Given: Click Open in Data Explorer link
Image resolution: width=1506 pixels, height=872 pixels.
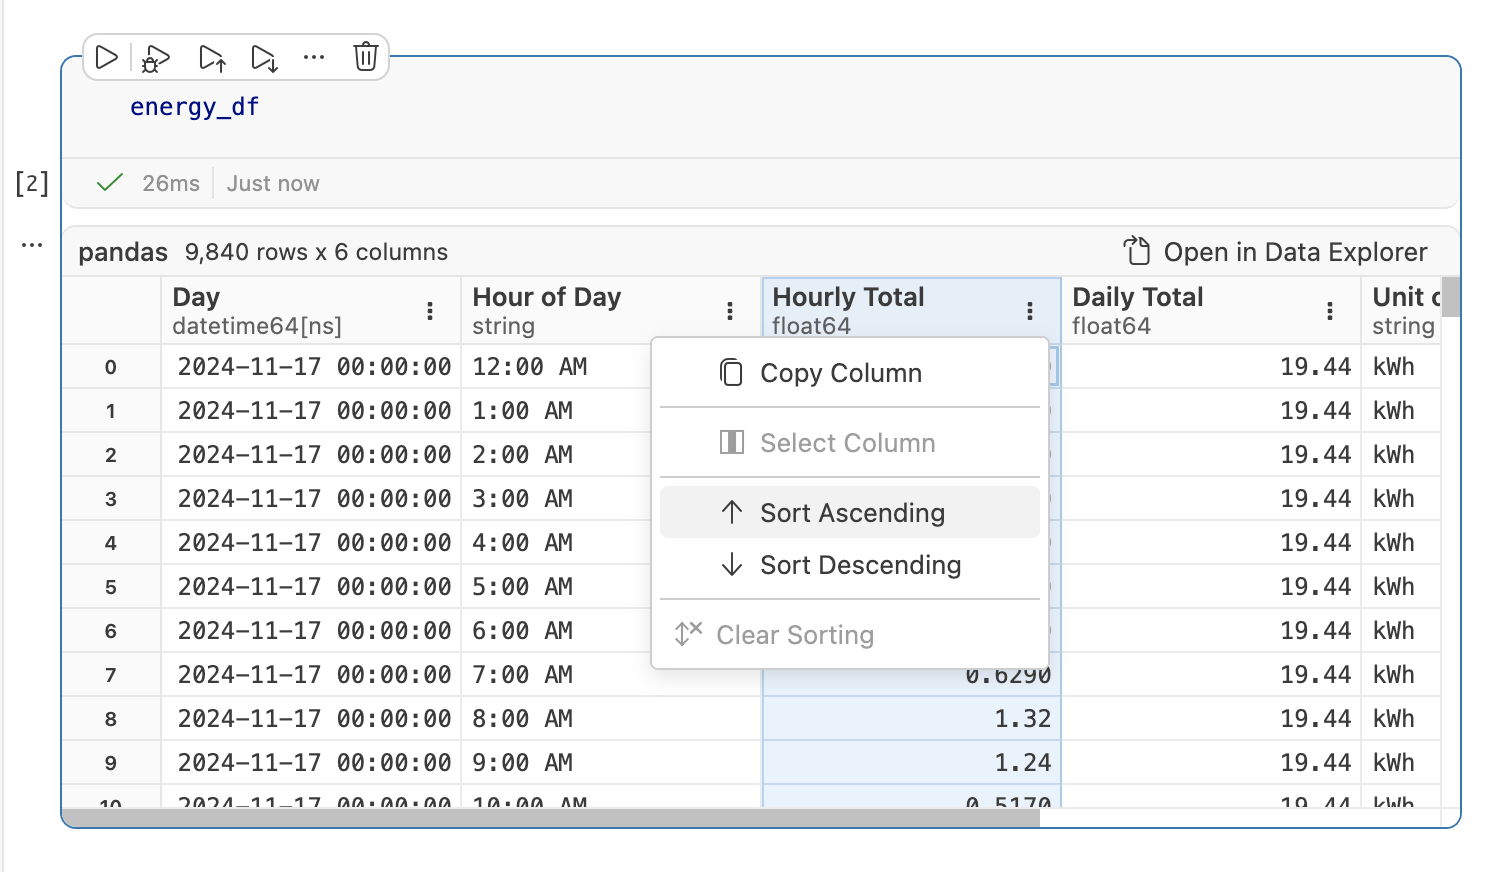Looking at the screenshot, I should [1294, 252].
